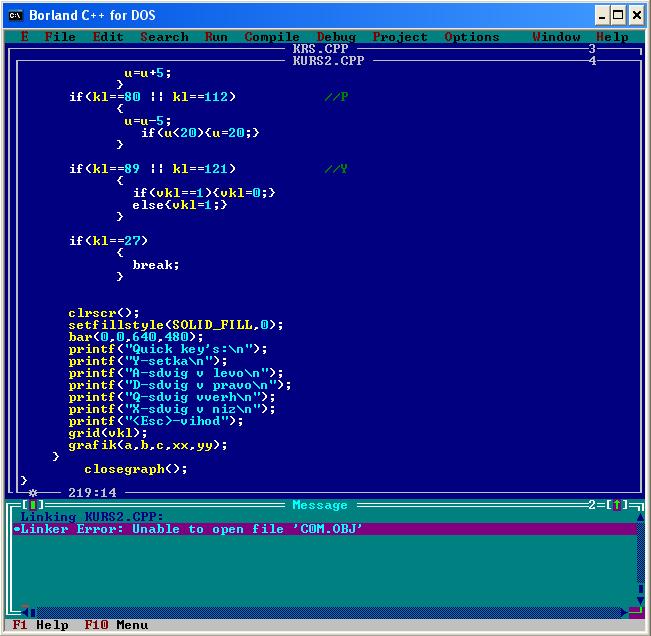
Task: Open the system menu (≡) in menu bar
Action: pyautogui.click(x=24, y=37)
